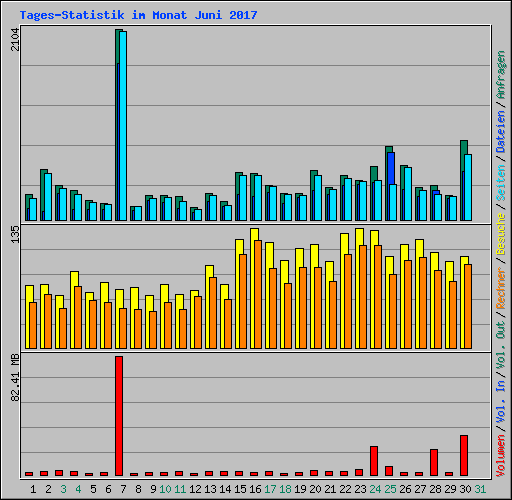Click the orange hosts bar for day 13
512x500 pixels.
click(213, 313)
